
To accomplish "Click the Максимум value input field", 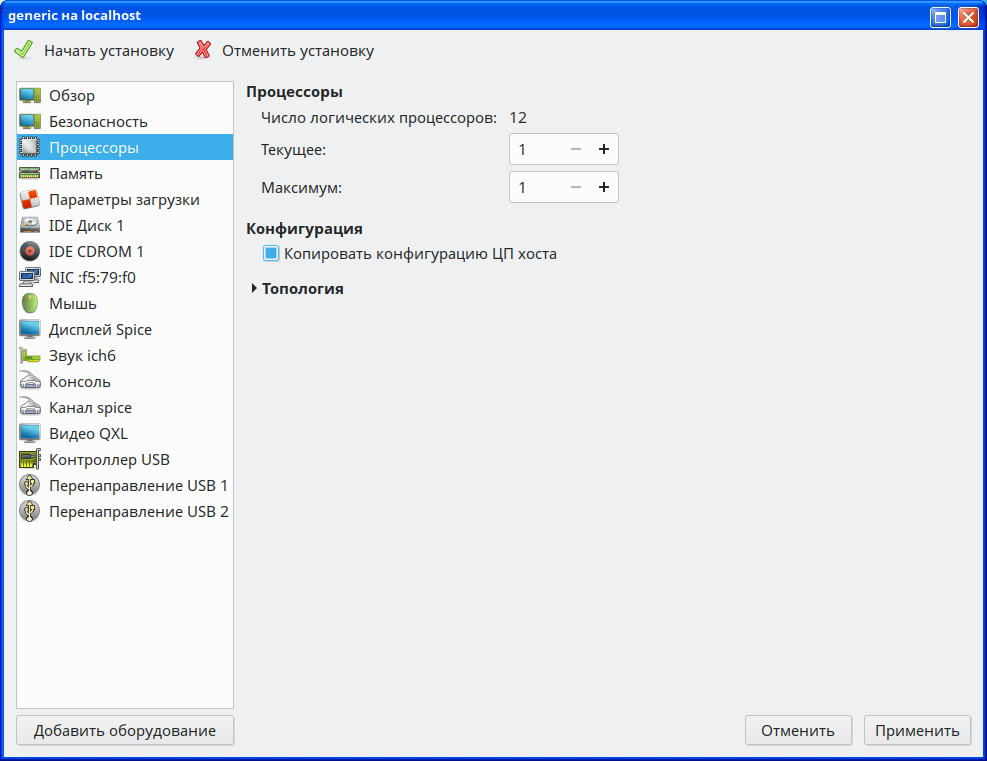I will tap(535, 187).
